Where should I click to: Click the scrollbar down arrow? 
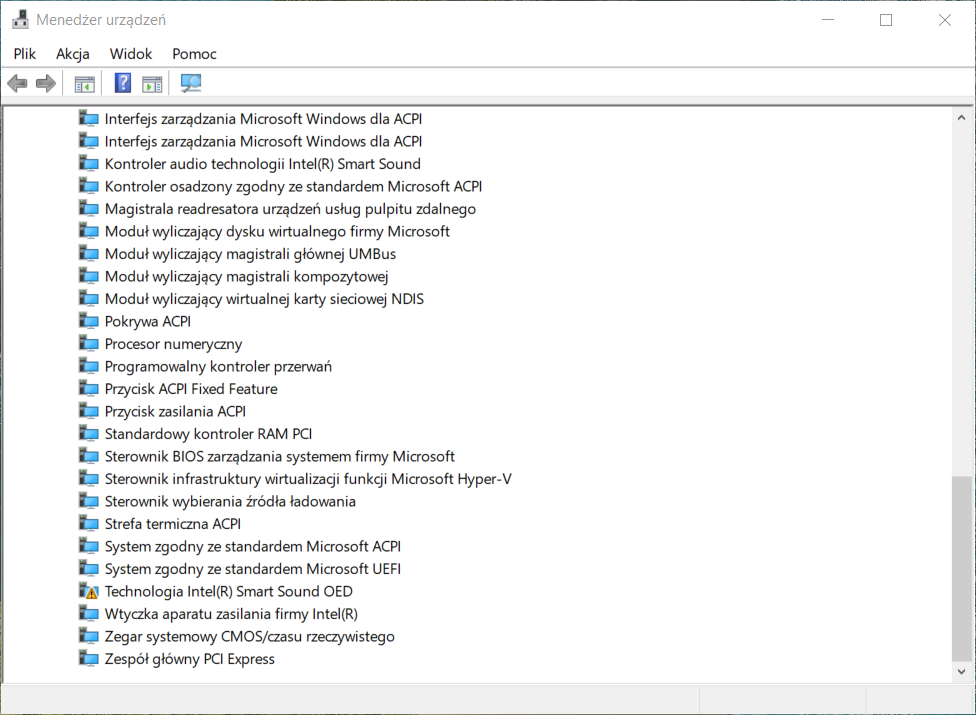pyautogui.click(x=962, y=671)
